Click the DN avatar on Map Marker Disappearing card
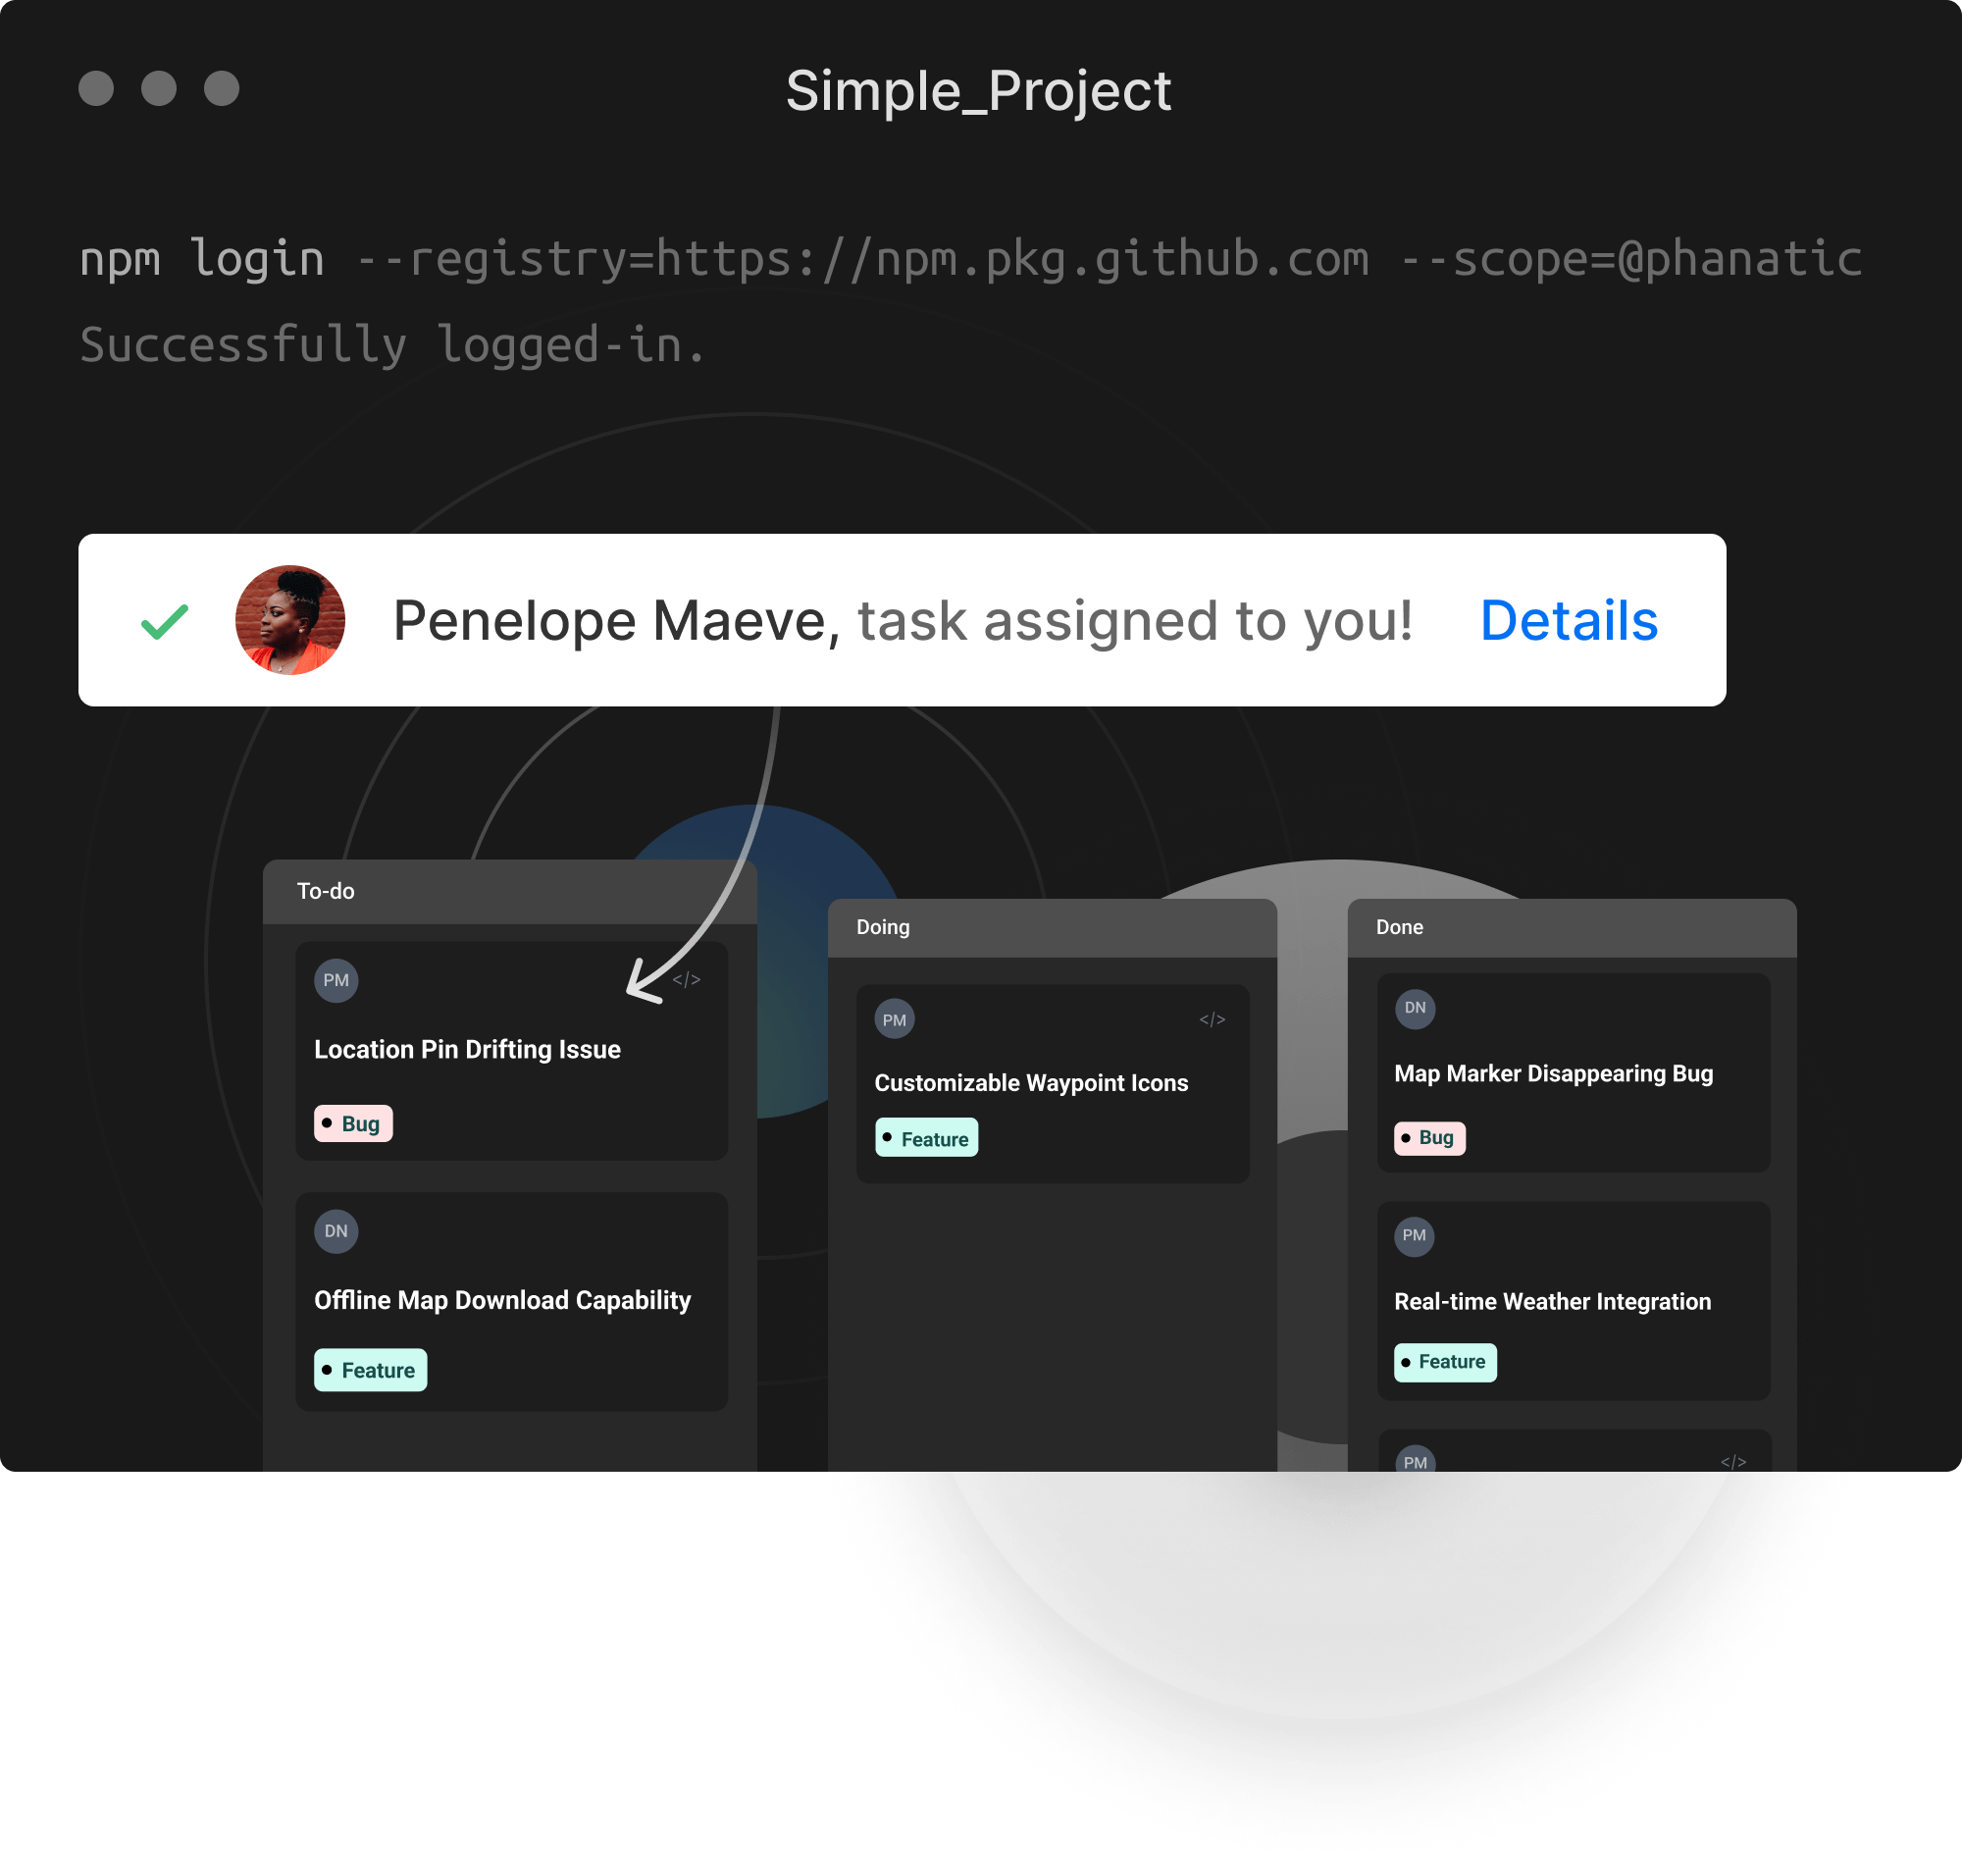The width and height of the screenshot is (1962, 1876). (x=1415, y=1008)
